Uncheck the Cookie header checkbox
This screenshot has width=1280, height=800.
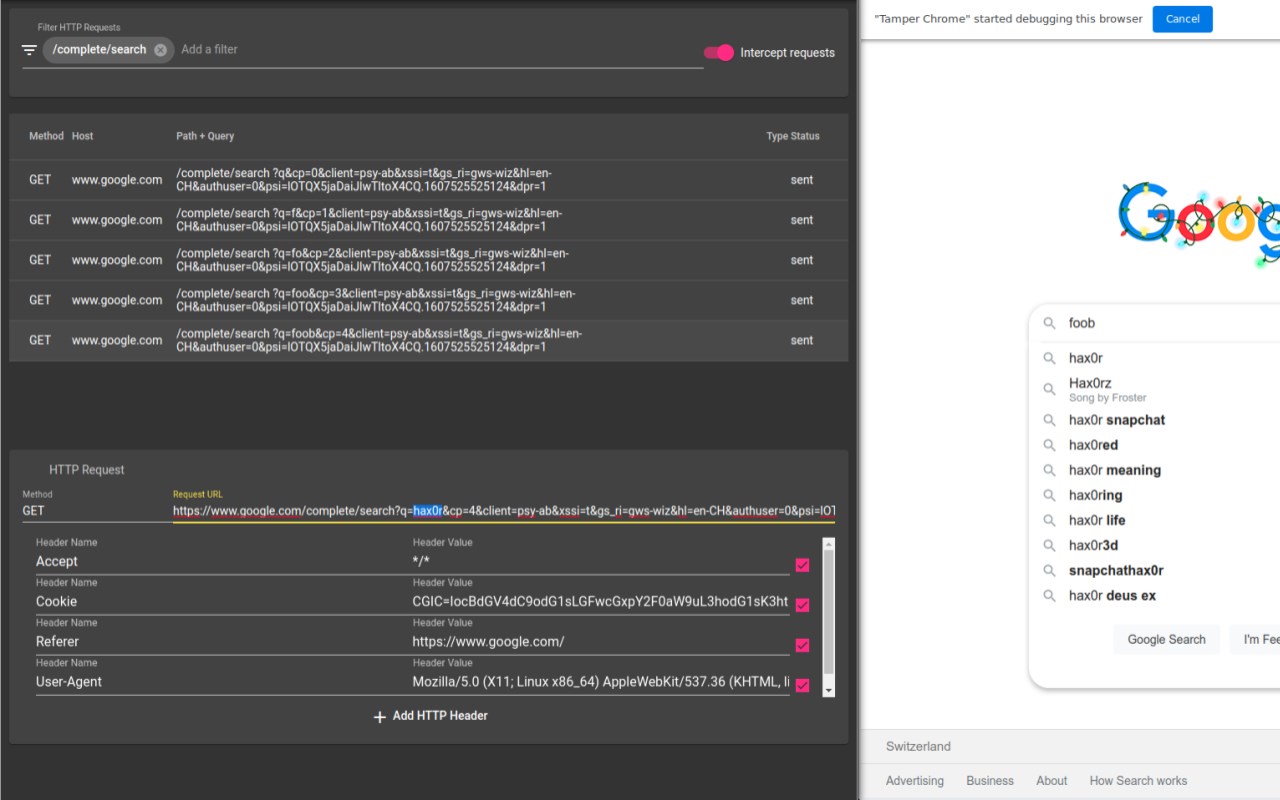click(x=802, y=605)
